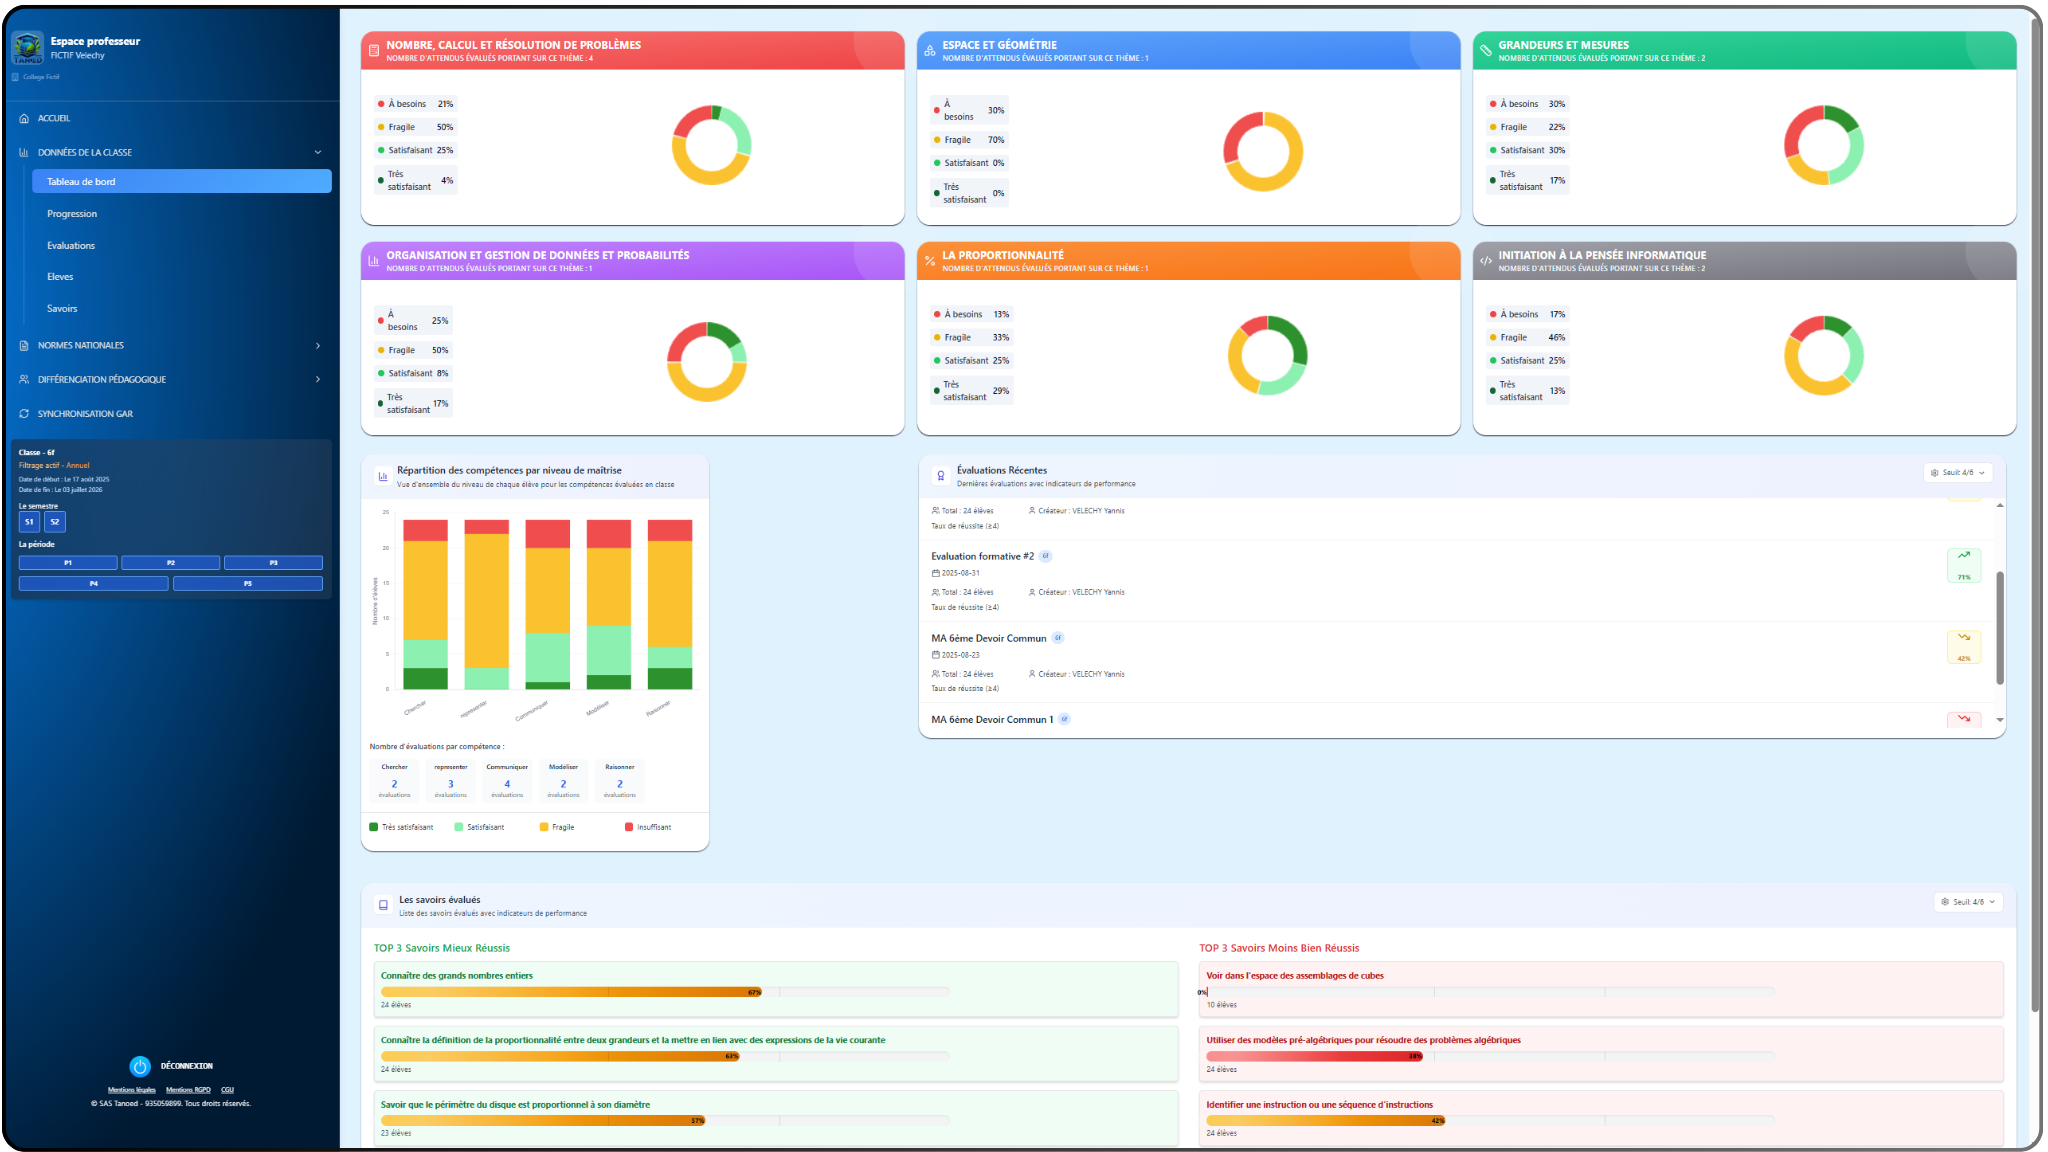The image size is (2048, 1152).
Task: Open the Mentions RGPD link
Action: tap(188, 1090)
